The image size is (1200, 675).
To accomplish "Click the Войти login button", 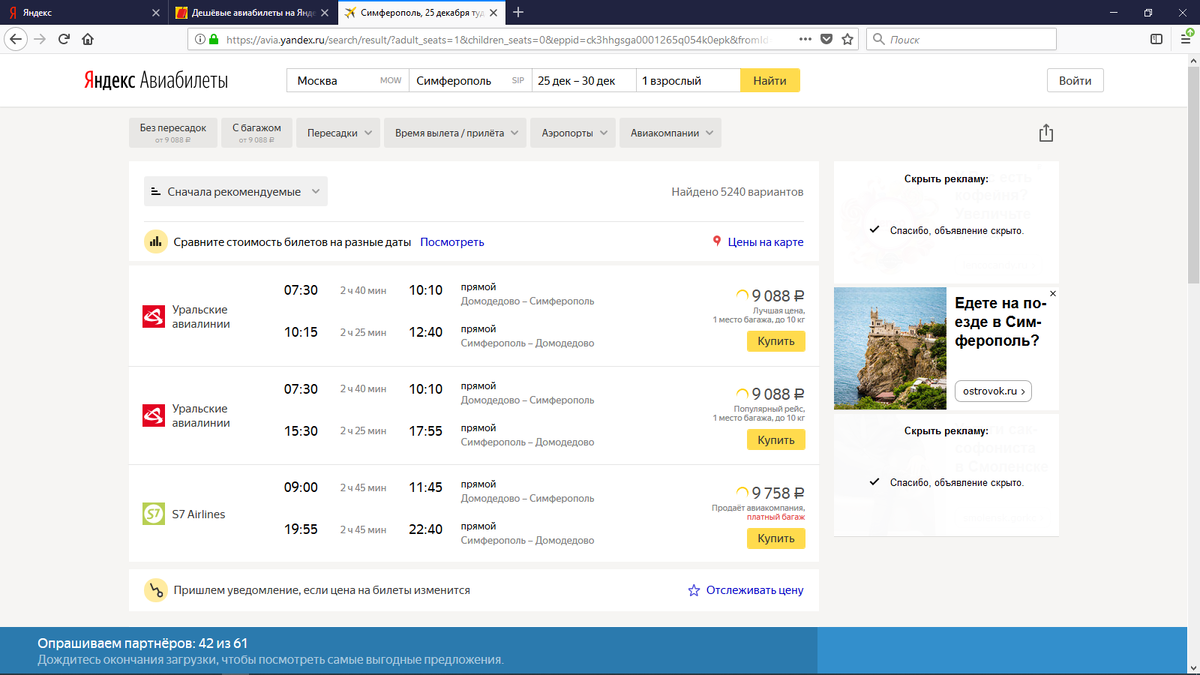I will pos(1075,81).
